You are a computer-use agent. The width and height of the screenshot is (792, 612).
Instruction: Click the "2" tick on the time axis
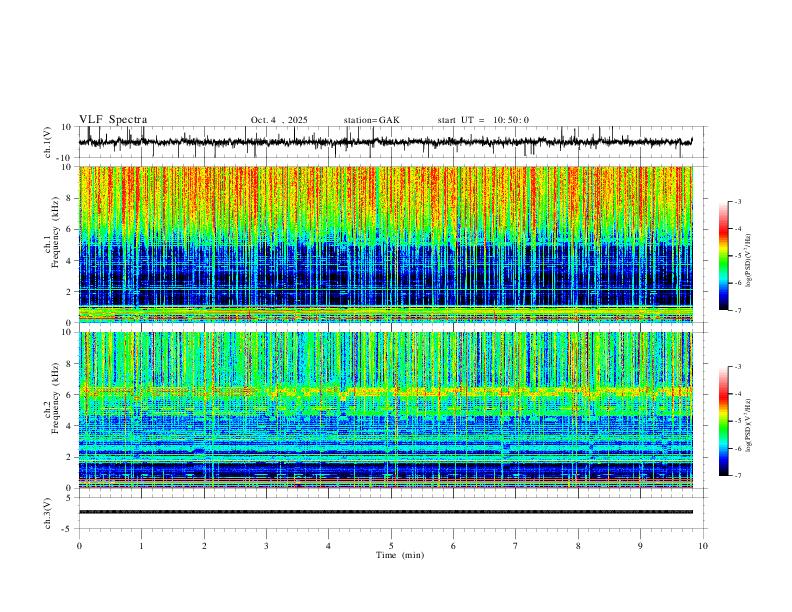pyautogui.click(x=204, y=546)
